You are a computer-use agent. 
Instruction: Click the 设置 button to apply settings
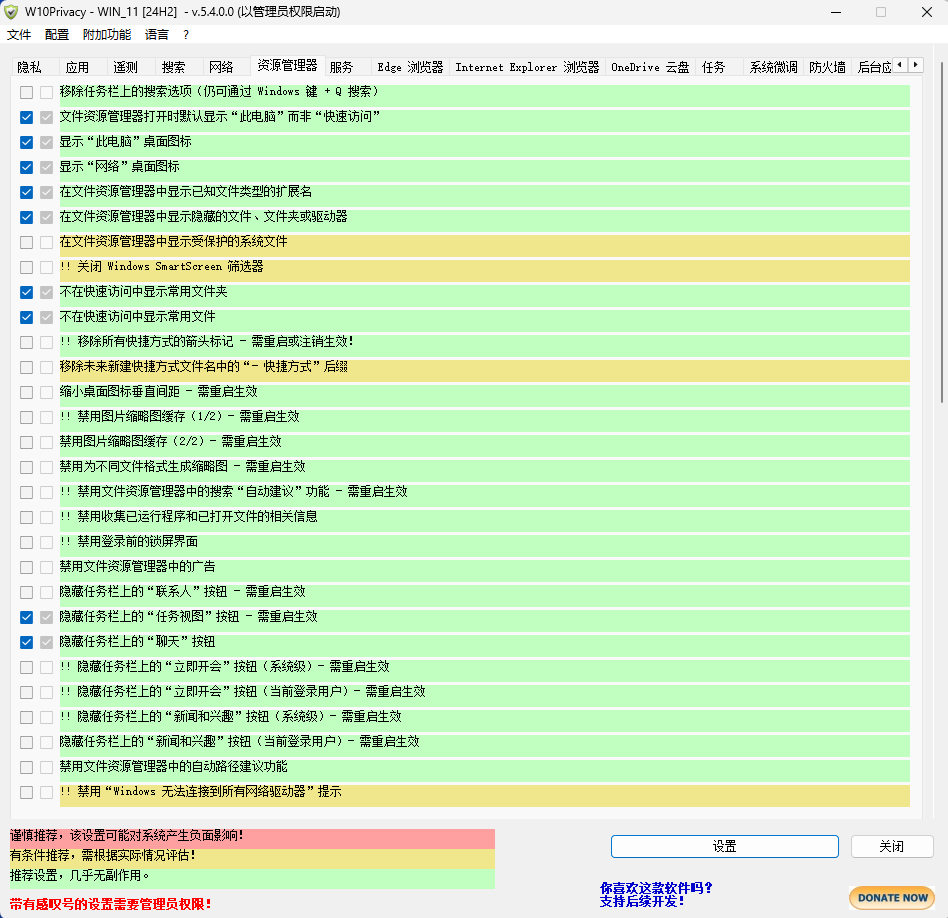pos(724,846)
